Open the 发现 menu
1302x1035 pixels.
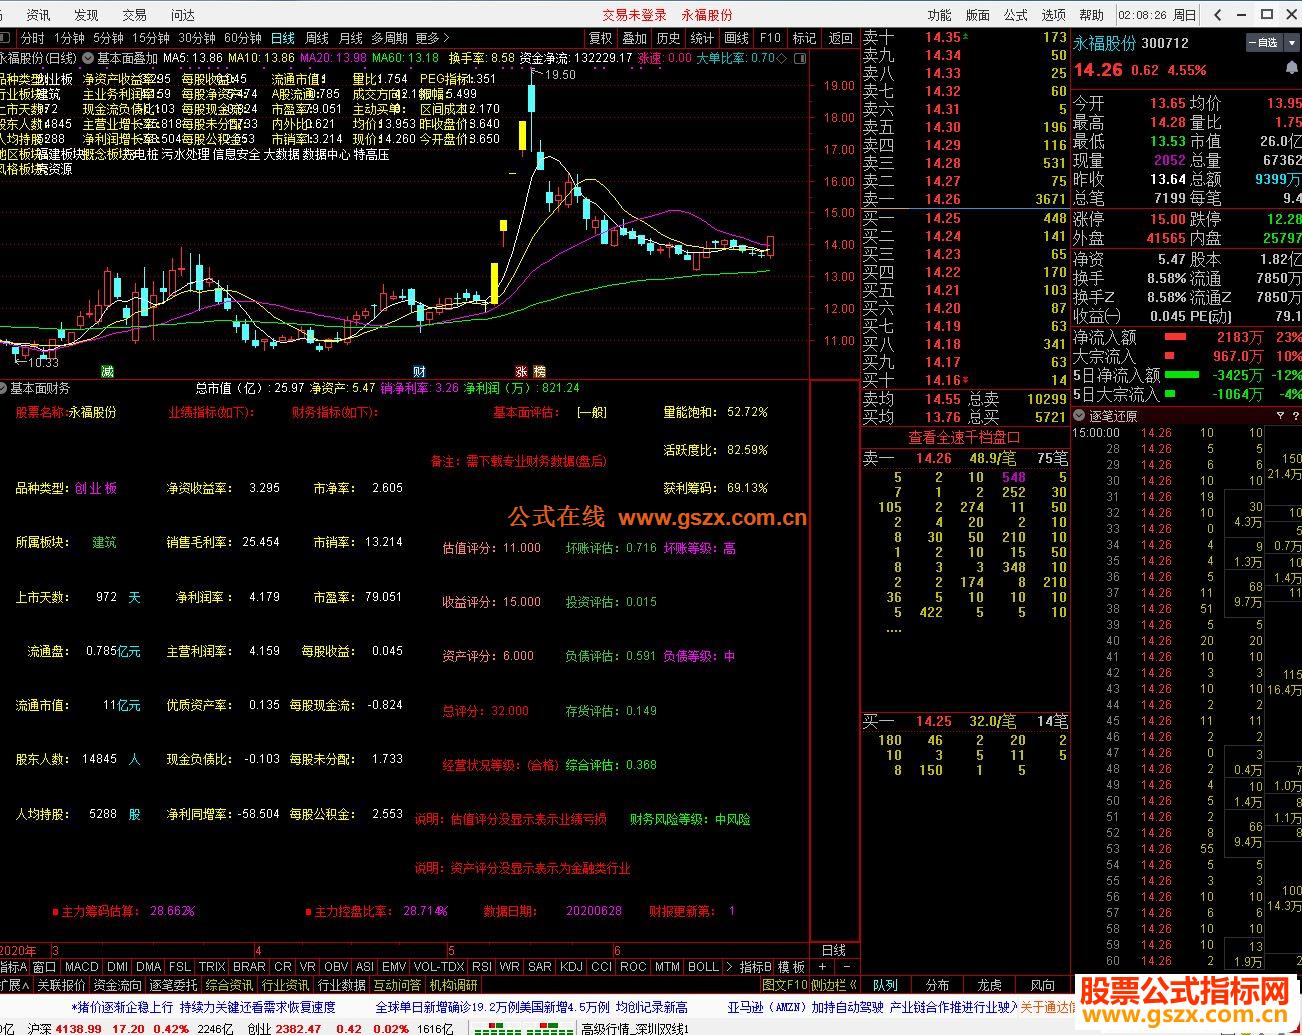point(86,15)
